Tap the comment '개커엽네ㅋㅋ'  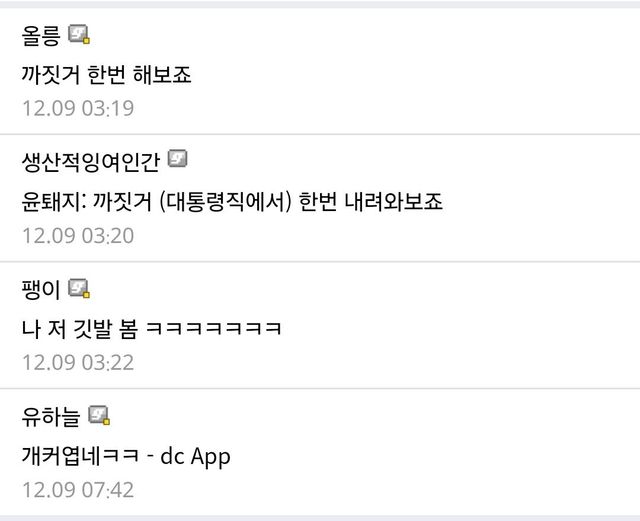[80, 456]
